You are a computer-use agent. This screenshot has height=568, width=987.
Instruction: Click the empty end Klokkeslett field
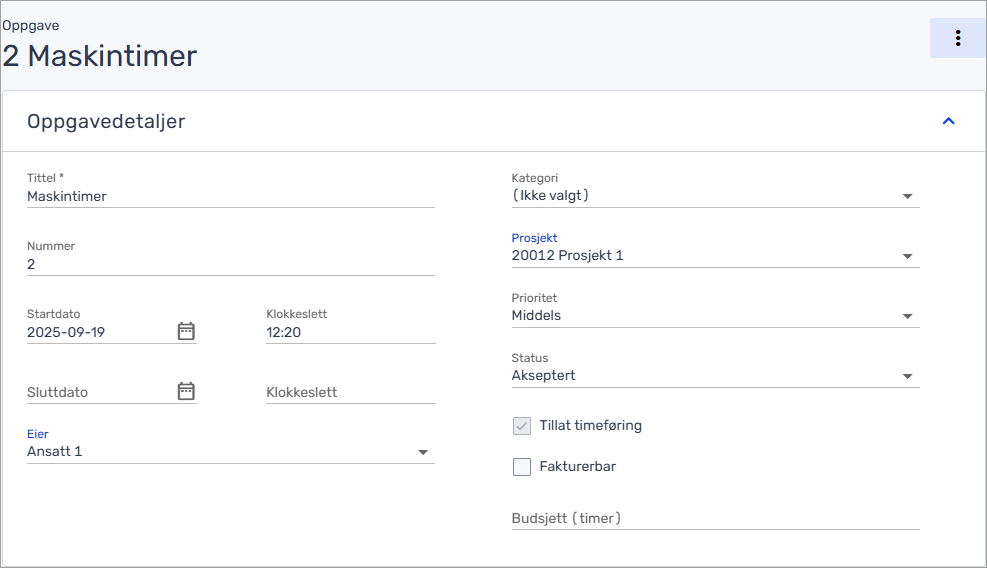click(350, 392)
